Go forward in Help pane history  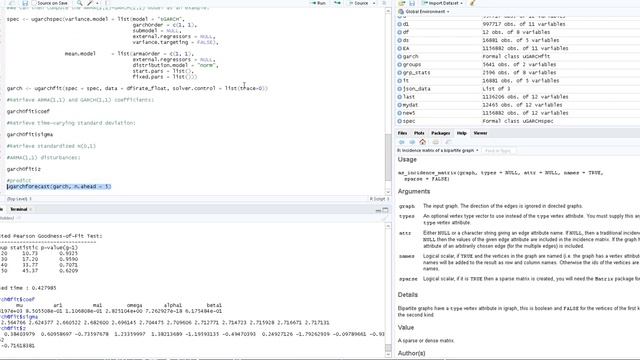pyautogui.click(x=412, y=142)
